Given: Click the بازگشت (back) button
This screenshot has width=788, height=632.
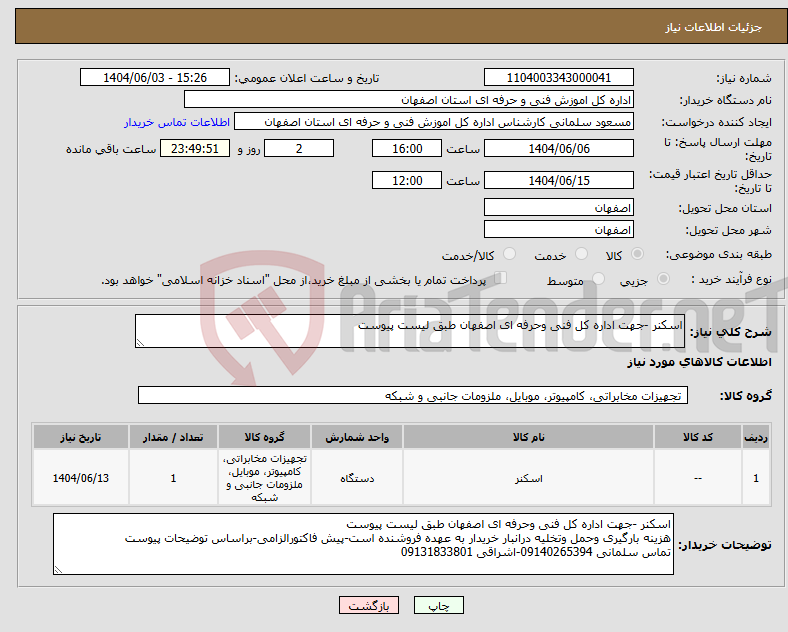Looking at the screenshot, I should point(368,605).
